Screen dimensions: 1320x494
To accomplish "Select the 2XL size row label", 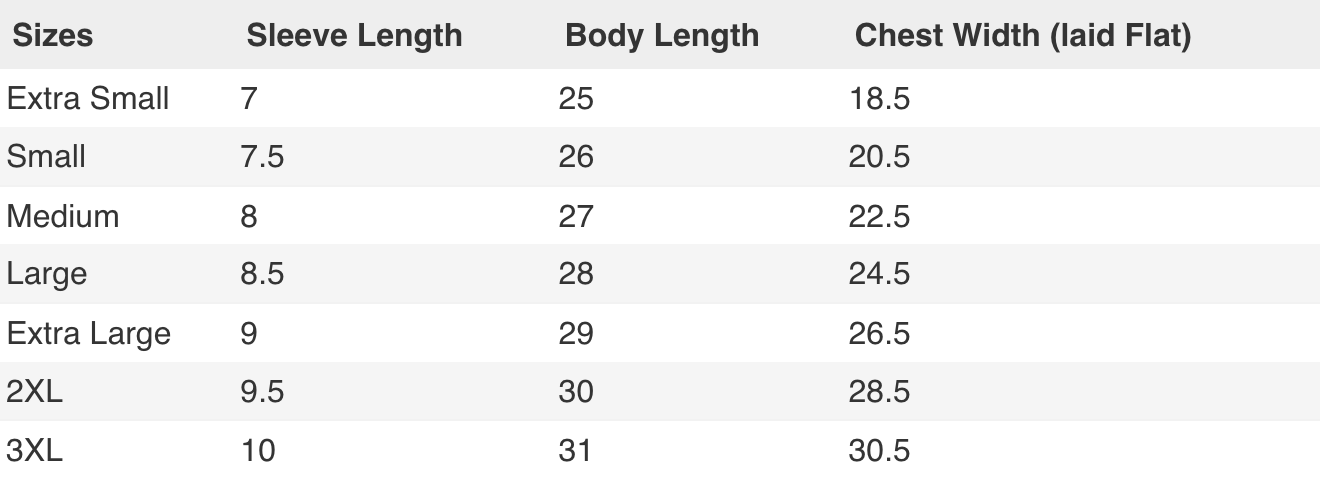I will pyautogui.click(x=34, y=391).
